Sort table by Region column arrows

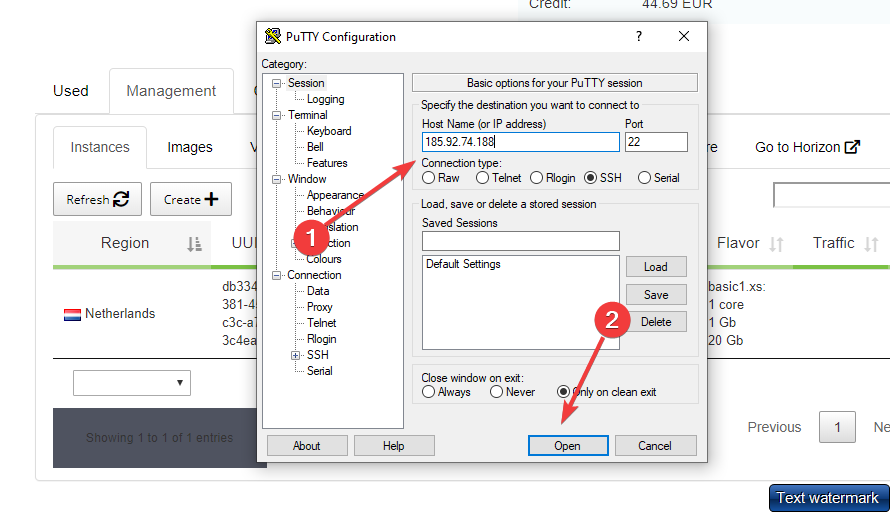pyautogui.click(x=194, y=244)
